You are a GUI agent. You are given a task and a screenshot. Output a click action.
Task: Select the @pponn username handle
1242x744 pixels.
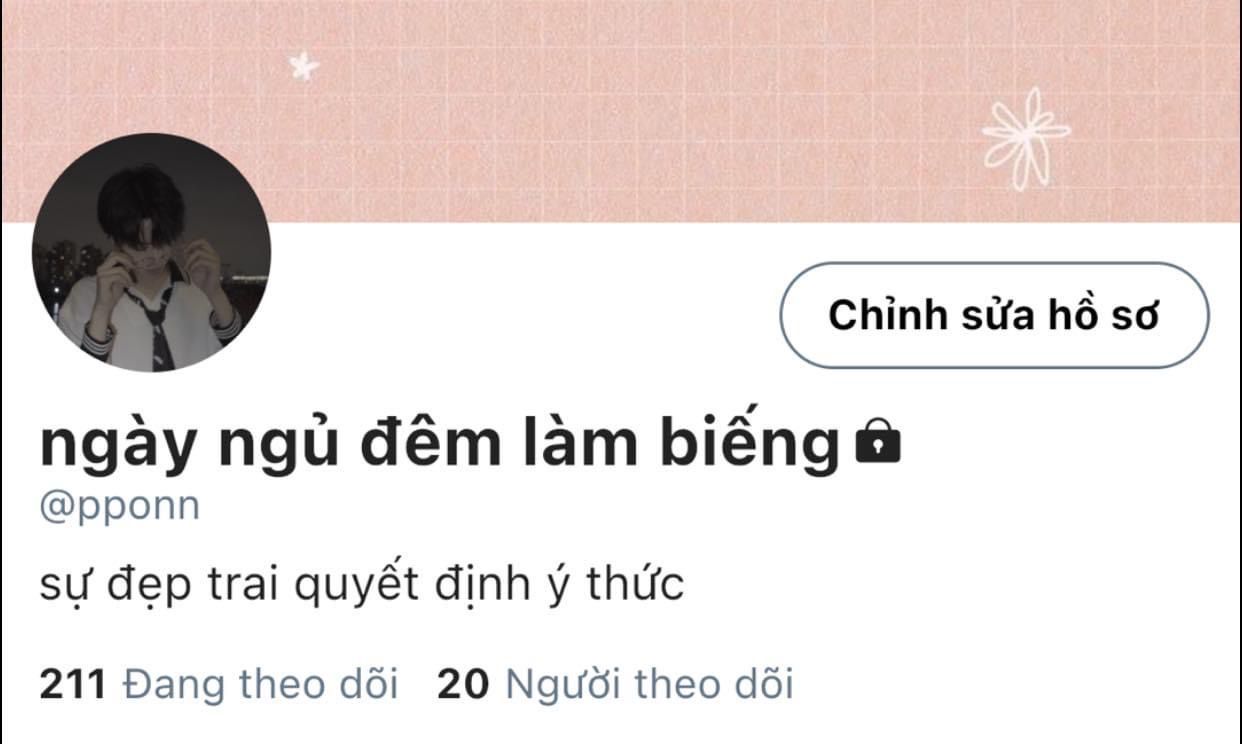click(x=120, y=506)
